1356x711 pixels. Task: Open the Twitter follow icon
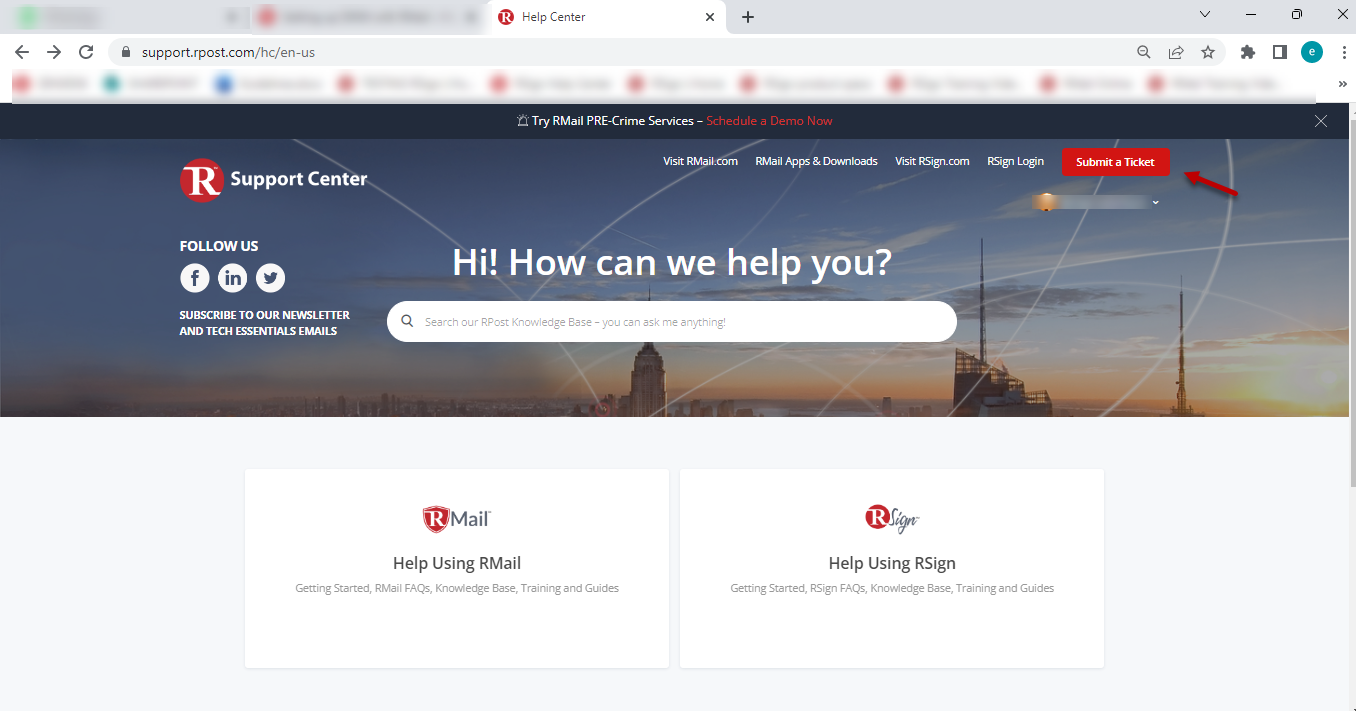(x=270, y=278)
